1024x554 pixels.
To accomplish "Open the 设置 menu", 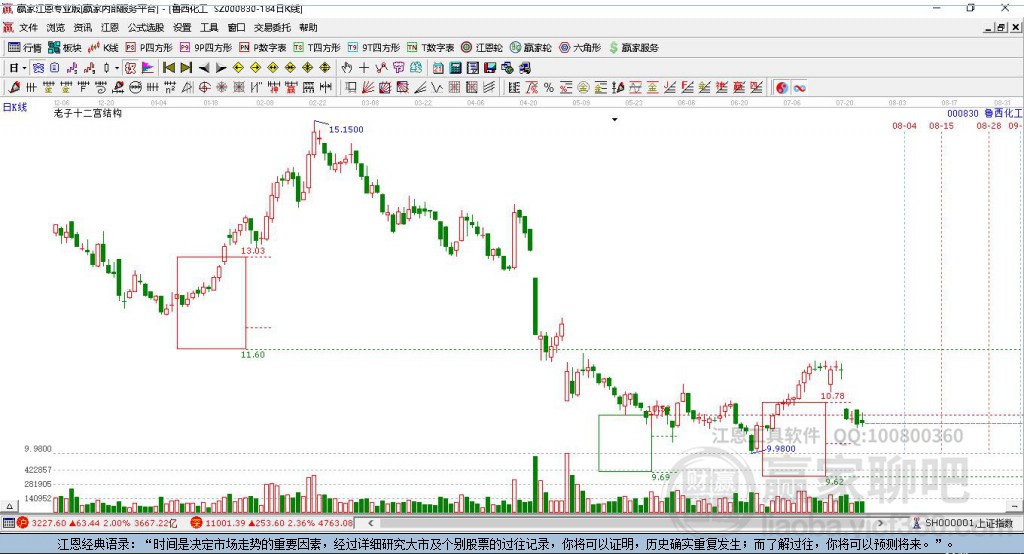I will click(182, 27).
